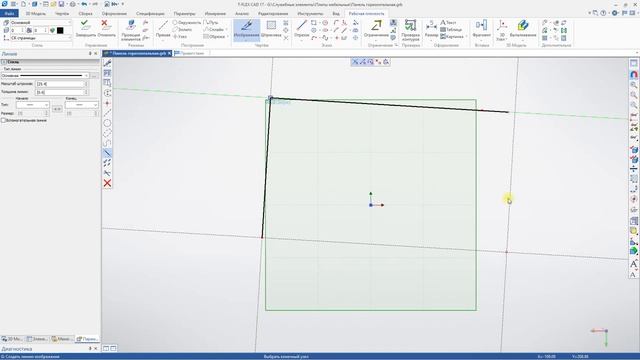
Task: Open the Параметры bottom panel tab
Action: click(87, 339)
